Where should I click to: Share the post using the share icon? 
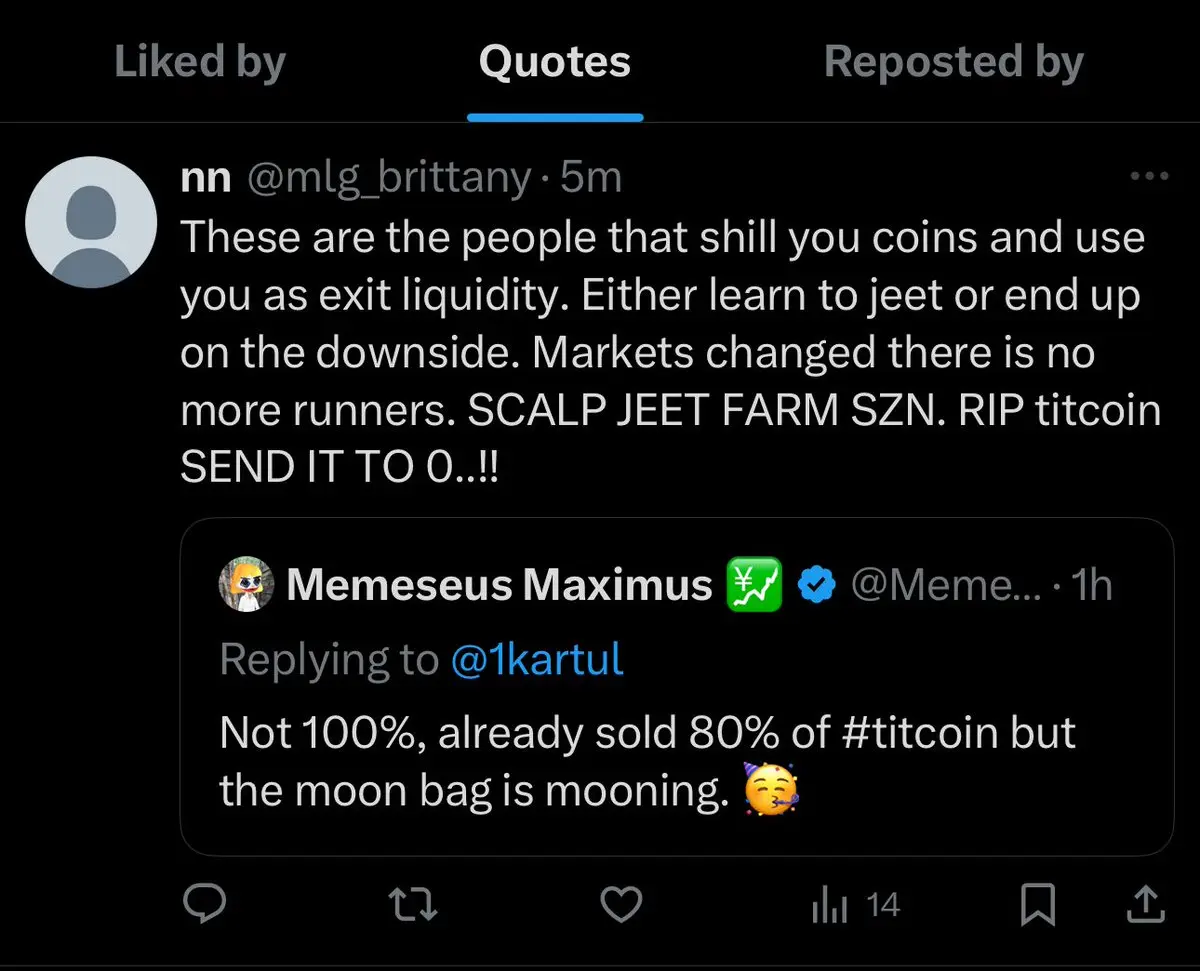[x=1146, y=905]
